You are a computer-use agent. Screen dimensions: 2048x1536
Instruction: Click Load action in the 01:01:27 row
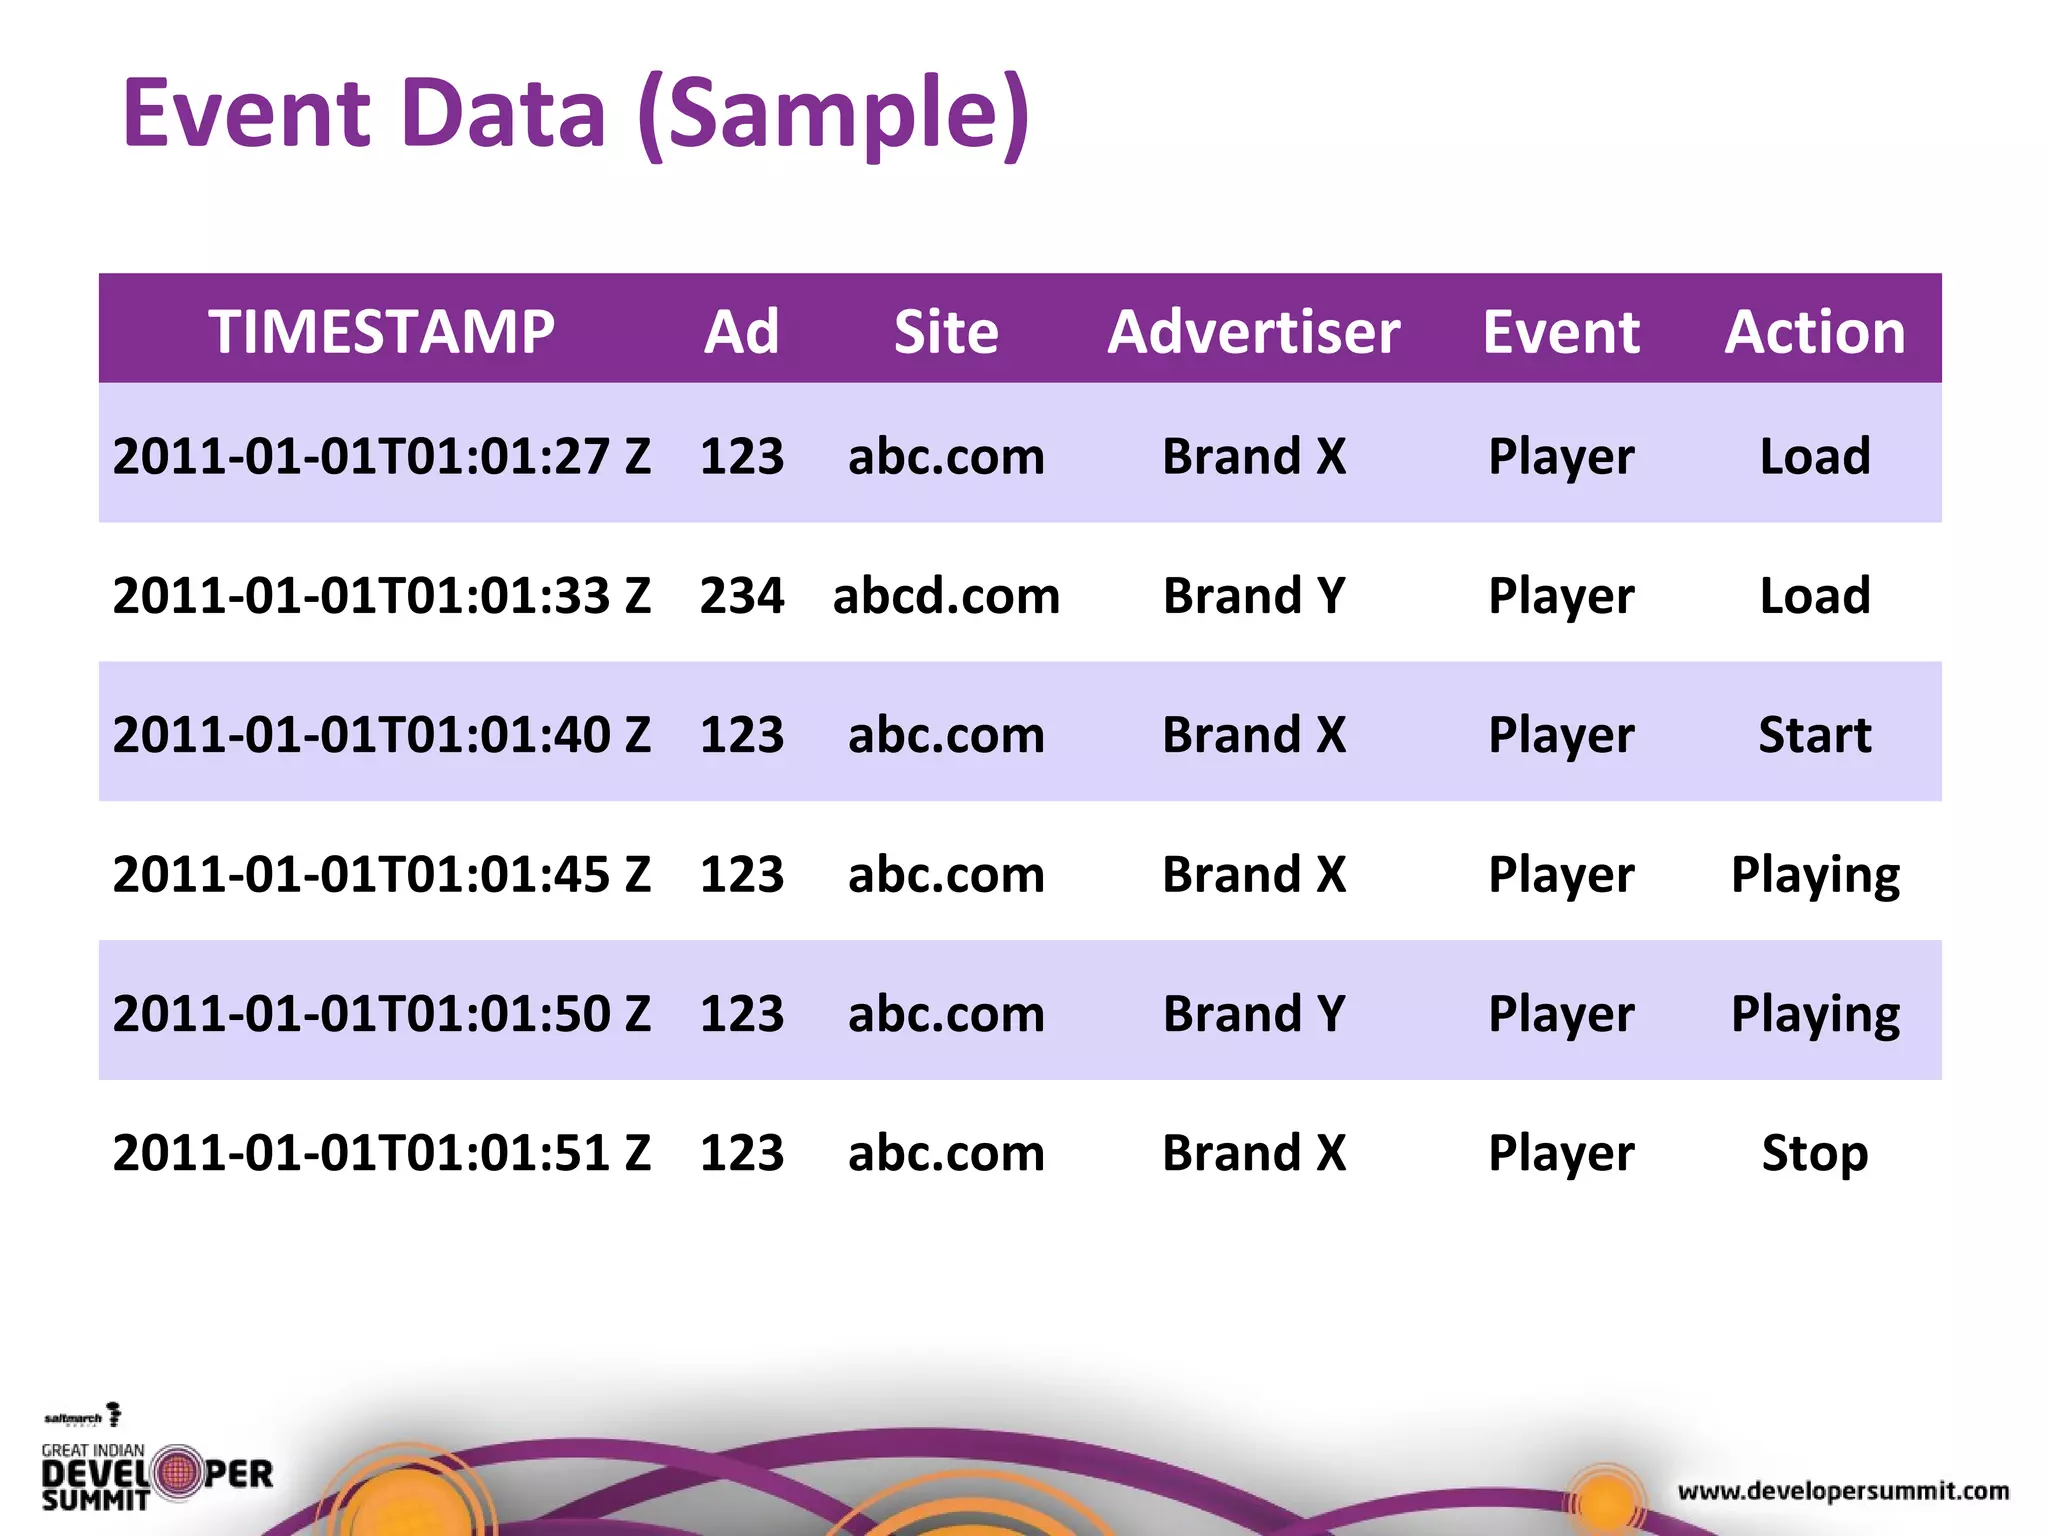[x=1815, y=456]
